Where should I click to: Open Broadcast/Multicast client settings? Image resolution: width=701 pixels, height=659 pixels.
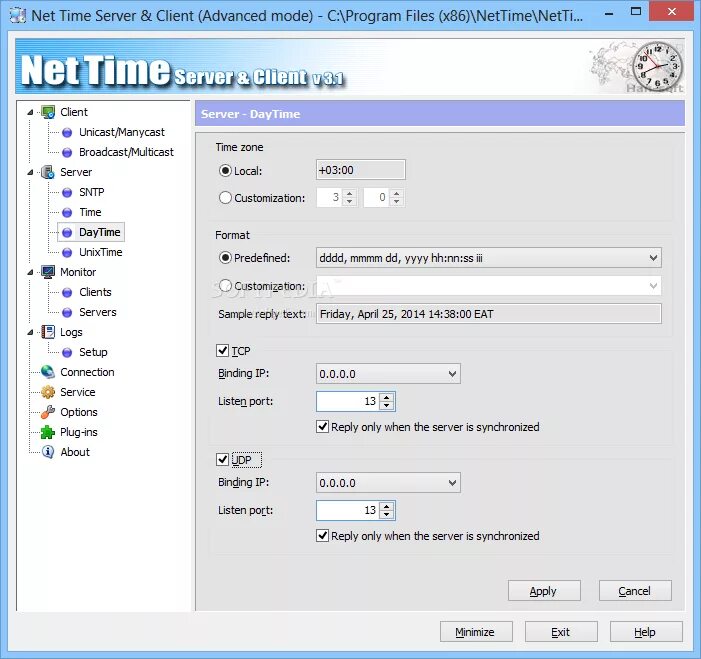coord(126,152)
